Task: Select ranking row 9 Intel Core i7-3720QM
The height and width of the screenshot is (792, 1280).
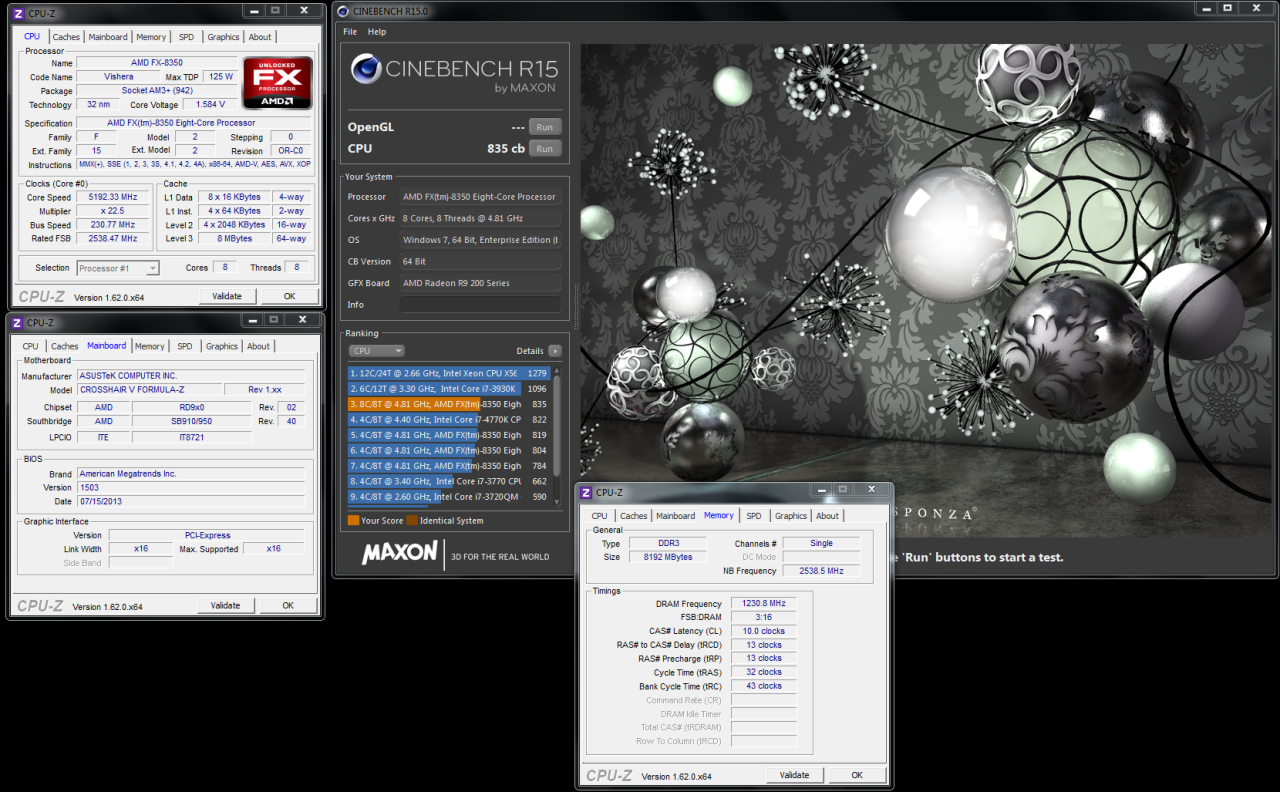Action: (x=449, y=496)
